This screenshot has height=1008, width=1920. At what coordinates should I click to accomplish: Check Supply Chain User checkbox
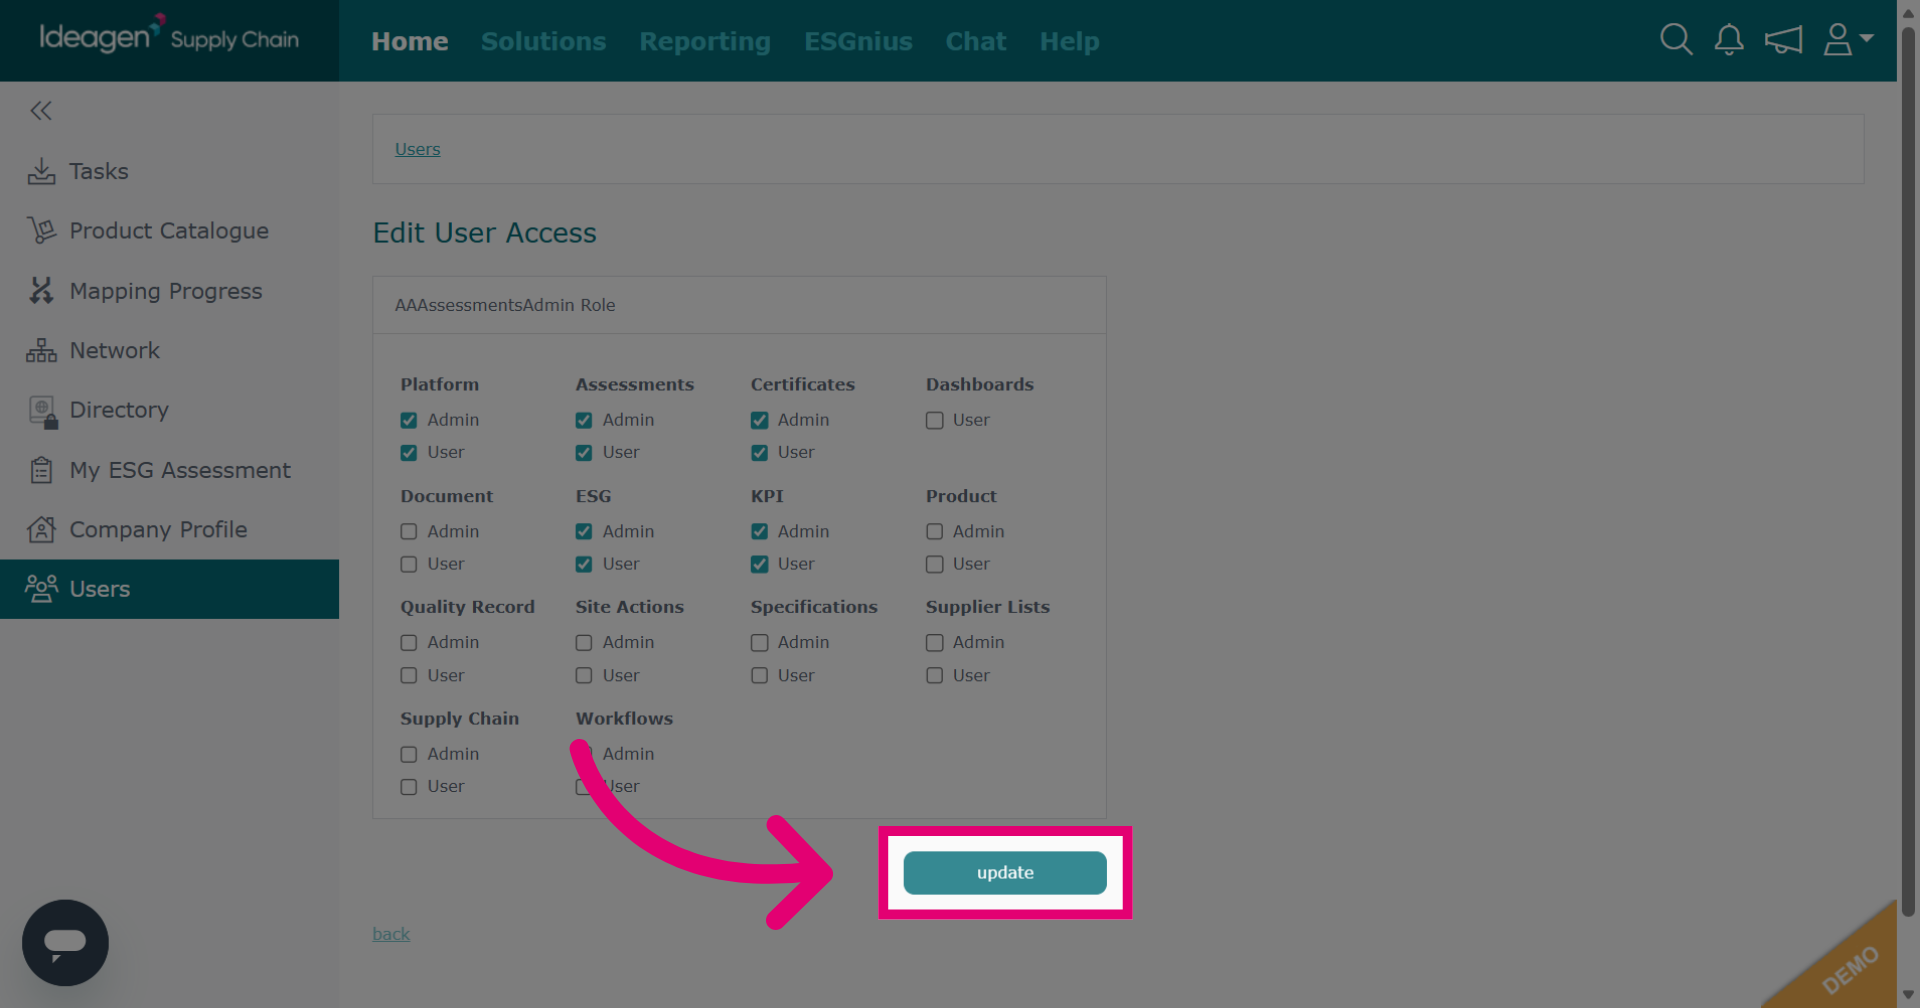[409, 787]
